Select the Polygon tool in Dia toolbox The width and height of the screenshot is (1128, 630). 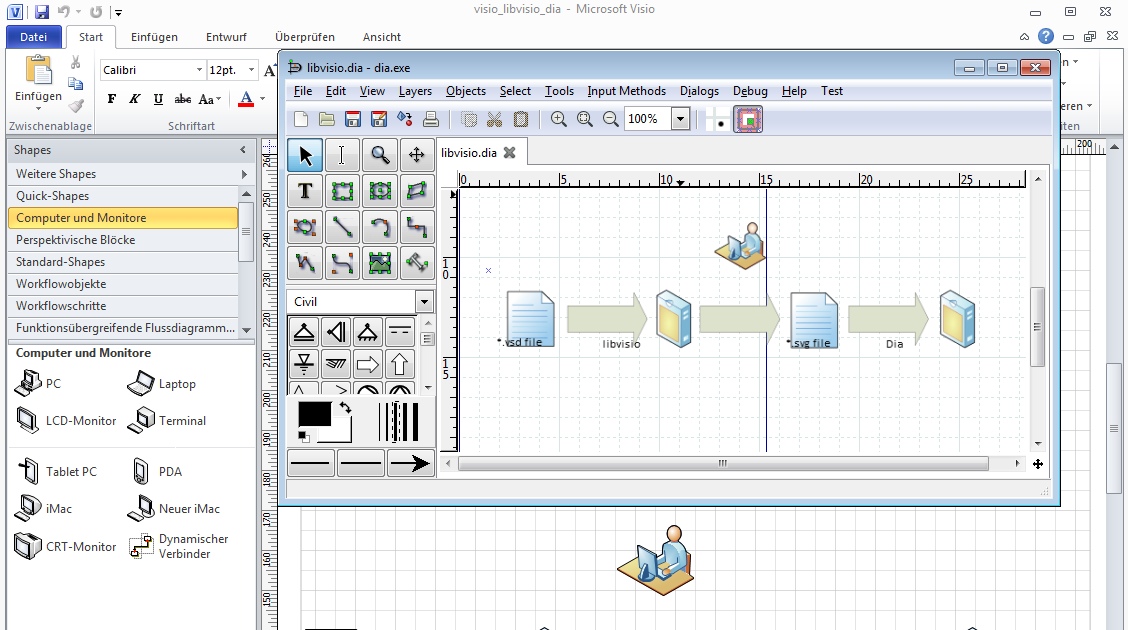click(417, 191)
